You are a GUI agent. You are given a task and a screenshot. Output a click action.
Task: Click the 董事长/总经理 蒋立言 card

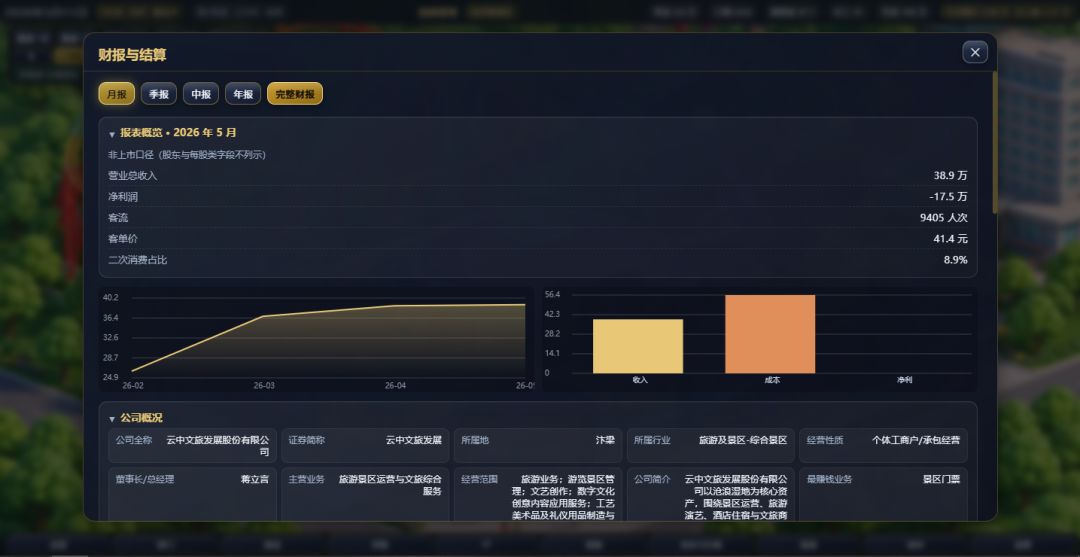click(x=192, y=494)
